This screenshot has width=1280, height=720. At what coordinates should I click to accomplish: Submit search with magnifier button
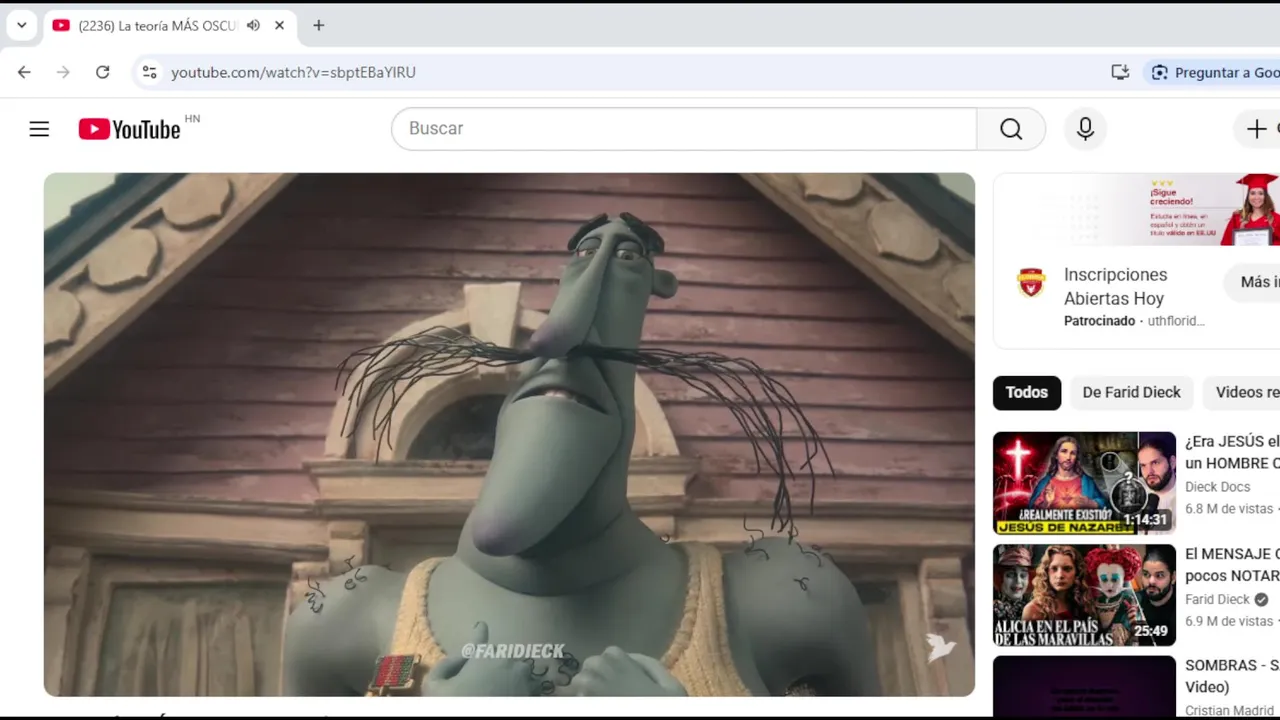click(1011, 129)
